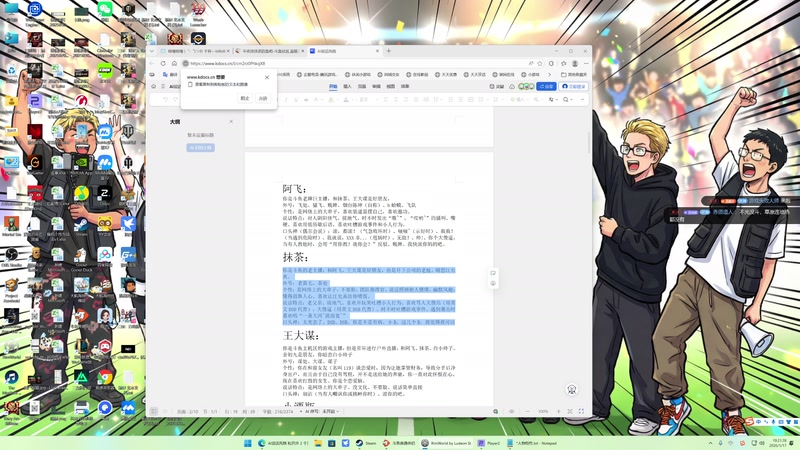The image size is (800, 450).
Task: Click the blue share button
Action: (x=546, y=87)
